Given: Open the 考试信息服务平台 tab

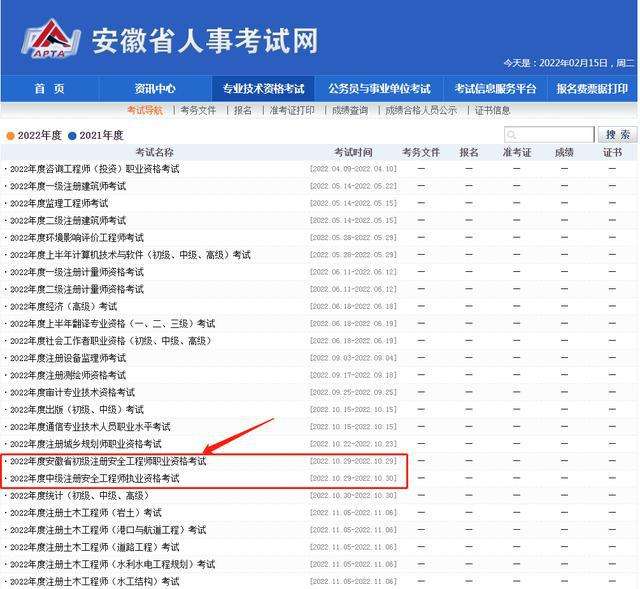Looking at the screenshot, I should (x=495, y=89).
